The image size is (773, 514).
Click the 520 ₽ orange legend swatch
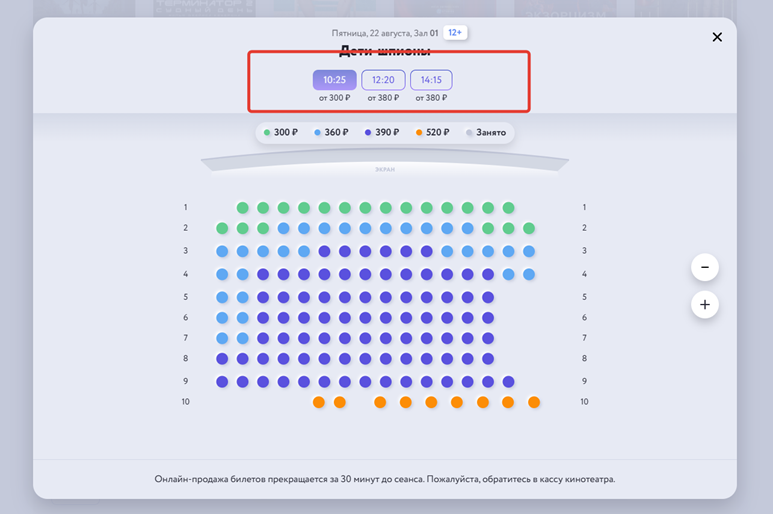point(419,133)
